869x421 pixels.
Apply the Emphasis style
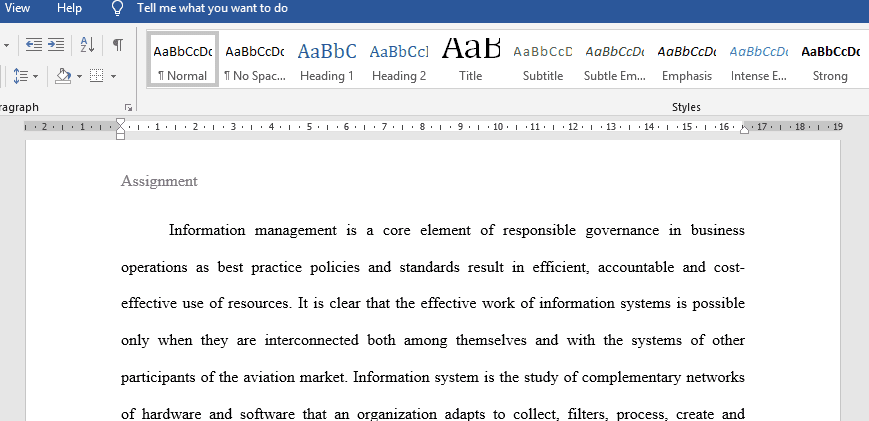[x=687, y=59]
